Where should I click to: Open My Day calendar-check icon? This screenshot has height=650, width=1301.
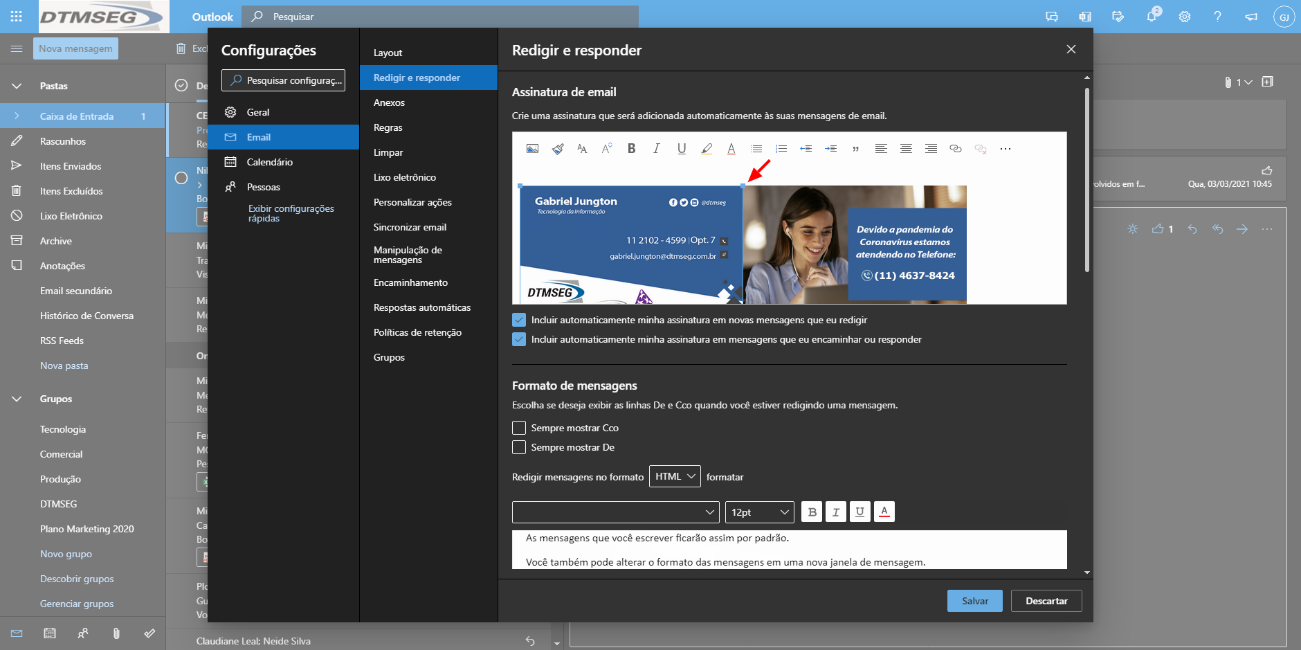coord(1118,16)
